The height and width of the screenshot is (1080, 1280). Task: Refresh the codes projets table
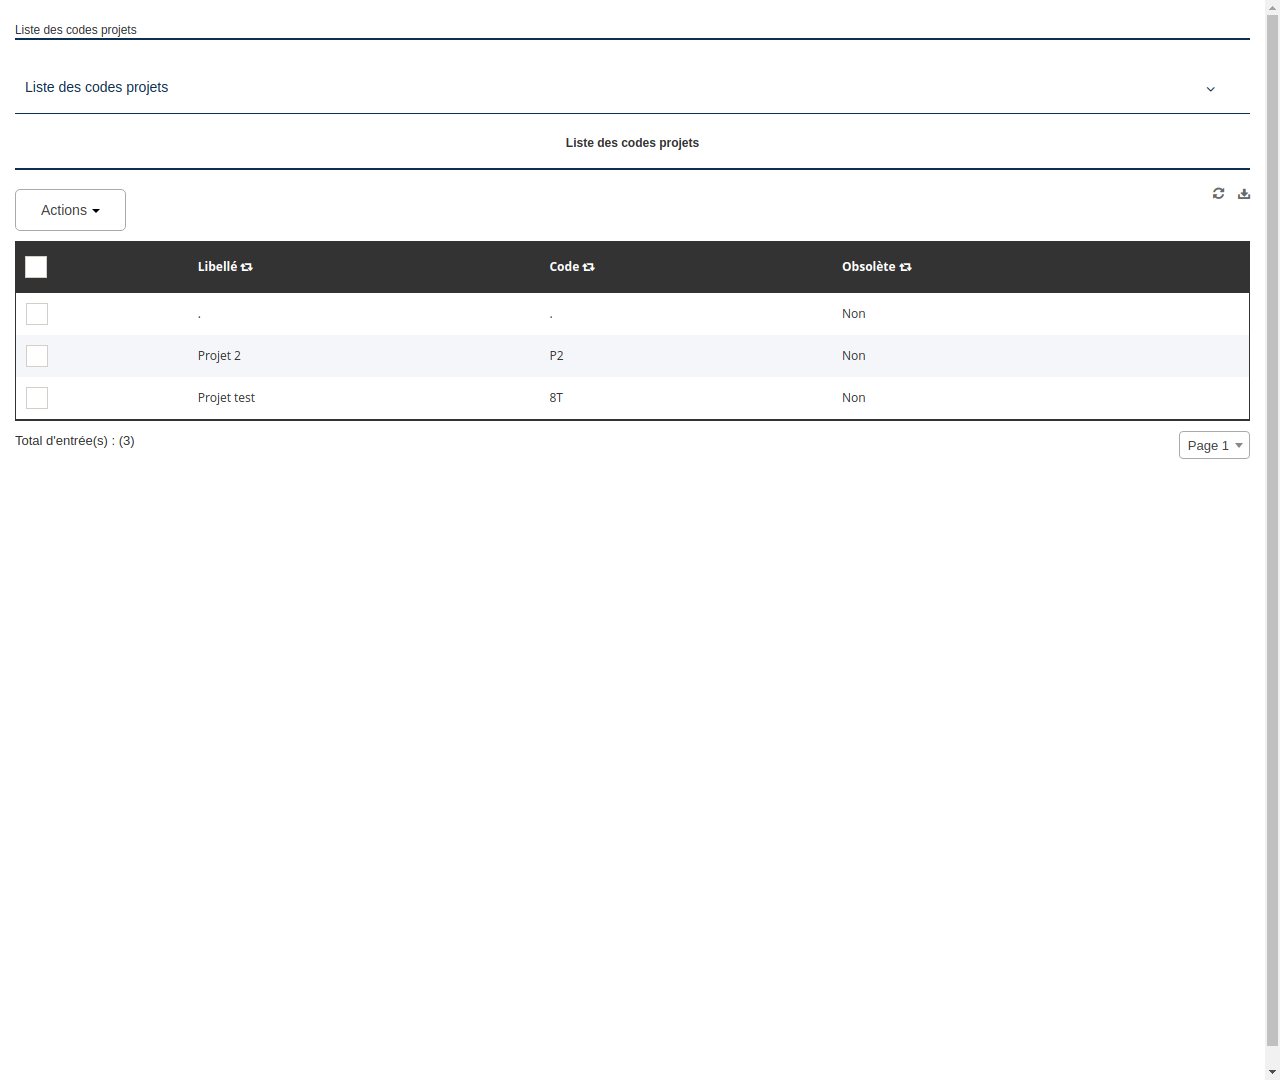coord(1218,193)
